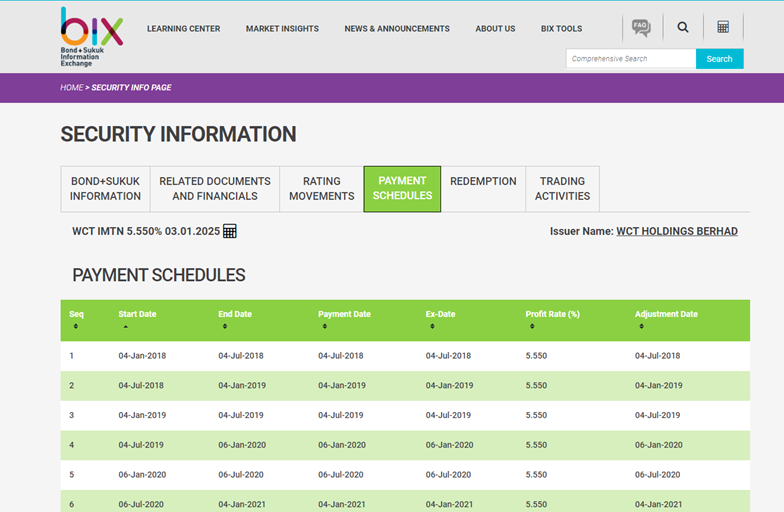Viewport: 784px width, 512px height.
Task: Sort by Seq column arrows
Action: click(76, 326)
